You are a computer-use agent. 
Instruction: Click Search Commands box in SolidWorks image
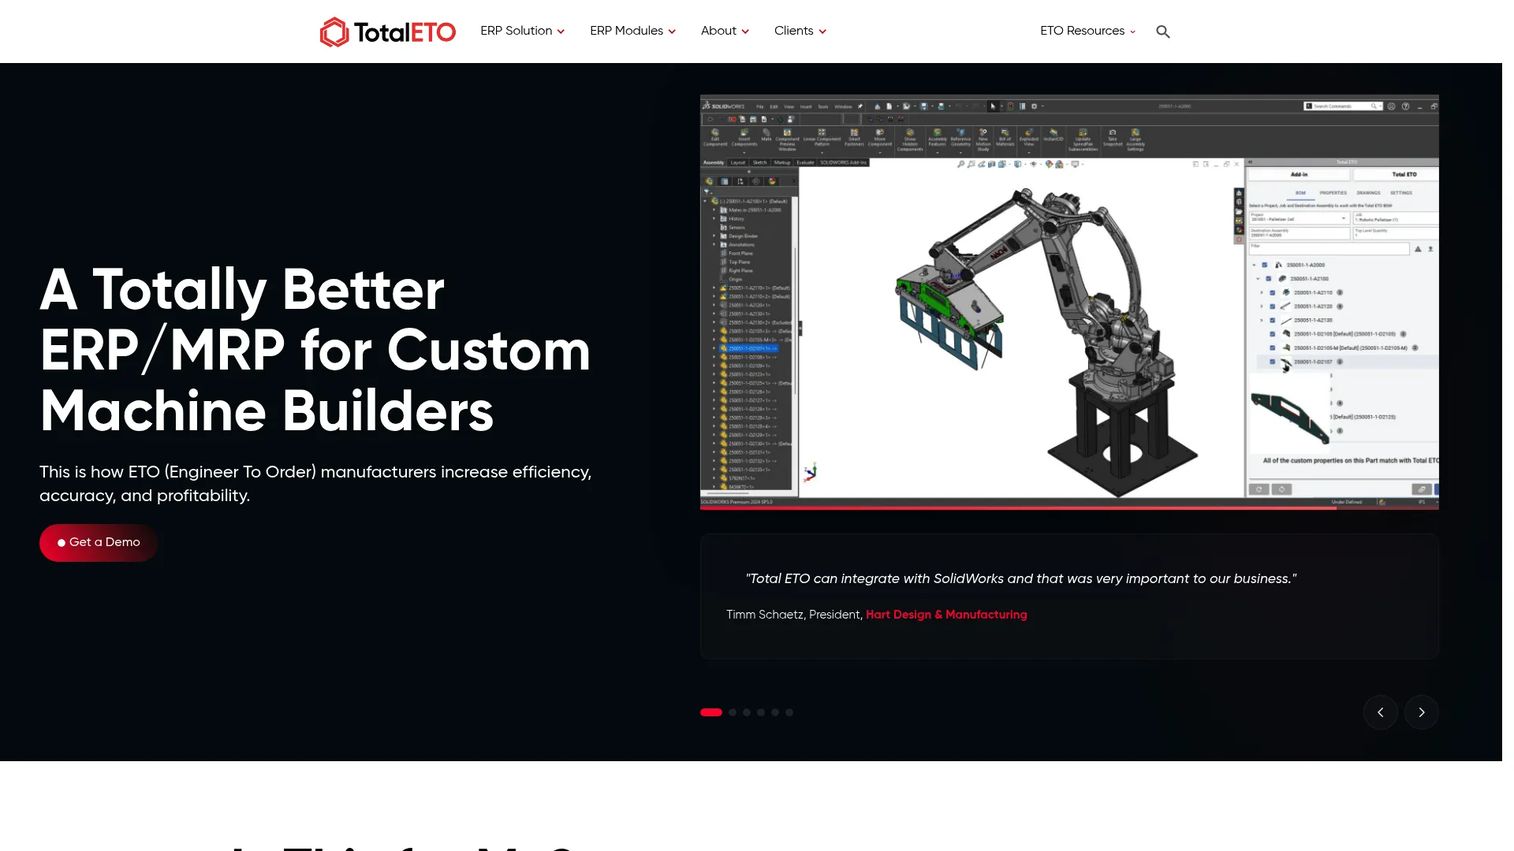click(1343, 106)
